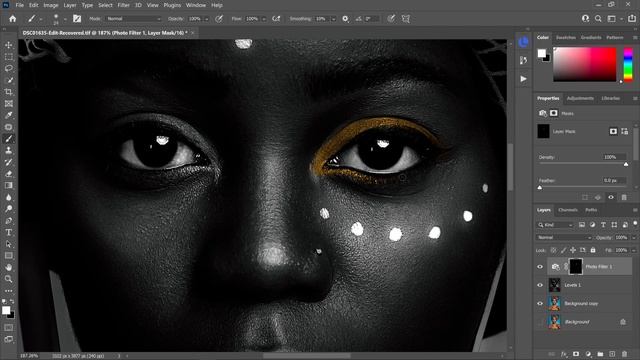Open the Actions play panel icon
The height and width of the screenshot is (360, 640).
[x=523, y=79]
